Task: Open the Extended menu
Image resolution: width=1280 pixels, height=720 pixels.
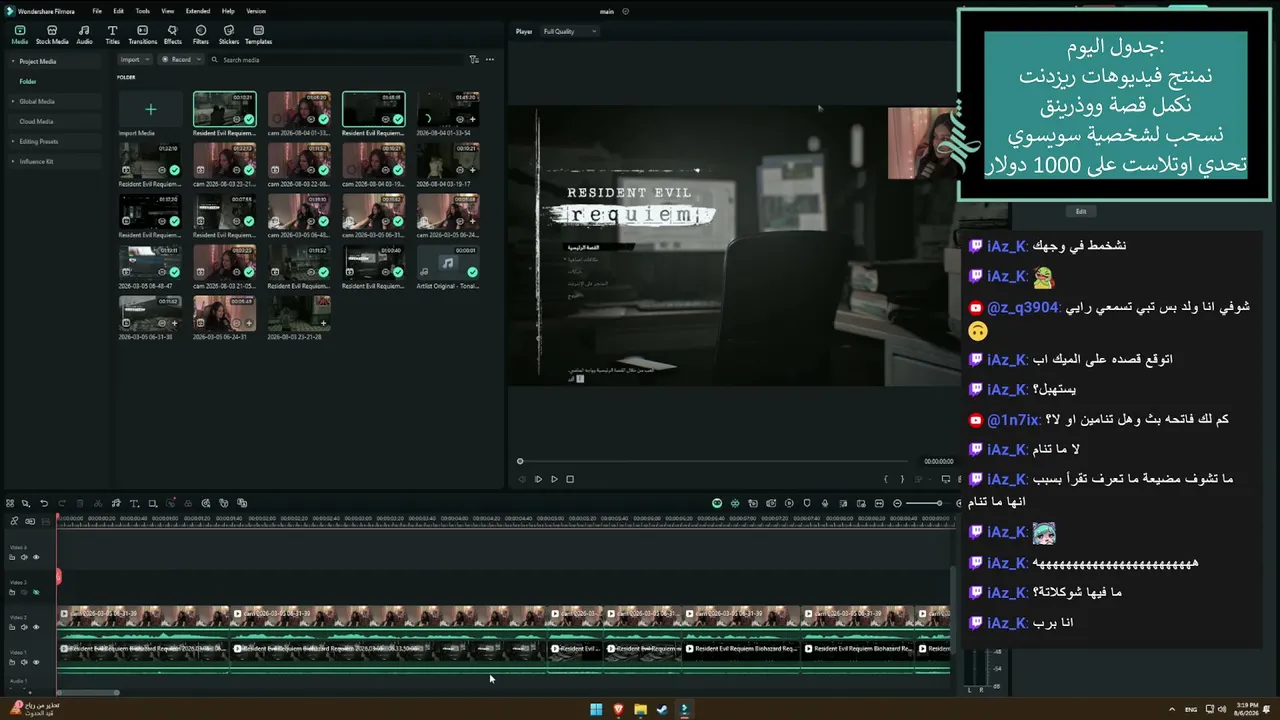Action: [198, 11]
